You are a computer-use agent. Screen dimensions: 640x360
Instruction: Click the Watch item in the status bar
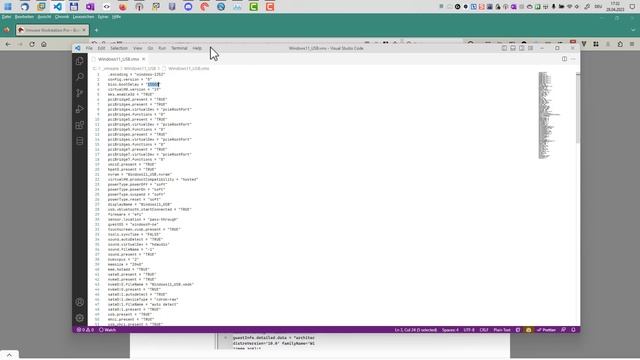(x=107, y=330)
